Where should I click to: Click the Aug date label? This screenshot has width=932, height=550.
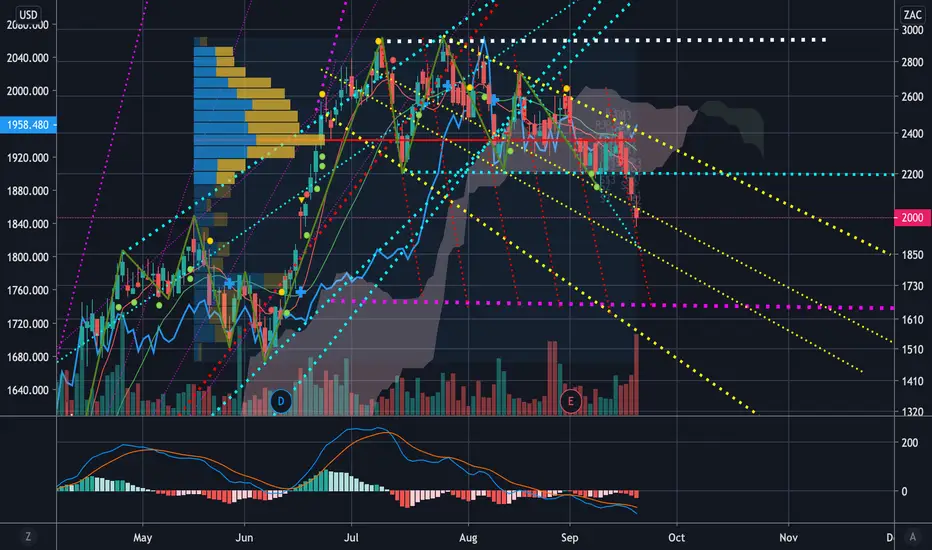468,538
